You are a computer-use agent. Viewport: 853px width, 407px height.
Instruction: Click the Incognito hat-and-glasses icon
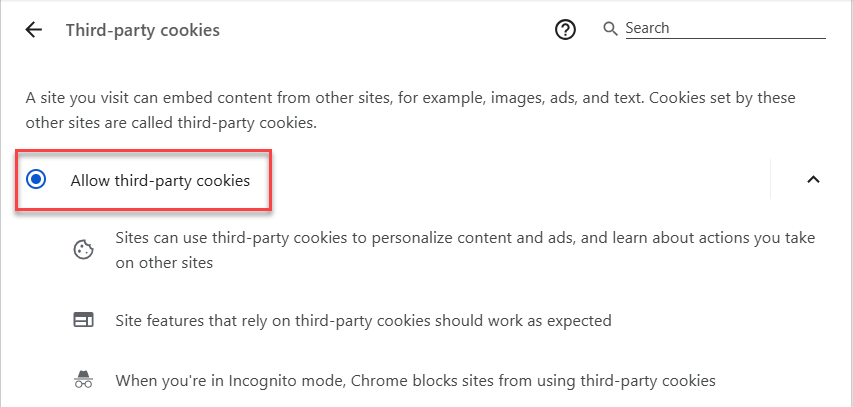pos(83,380)
